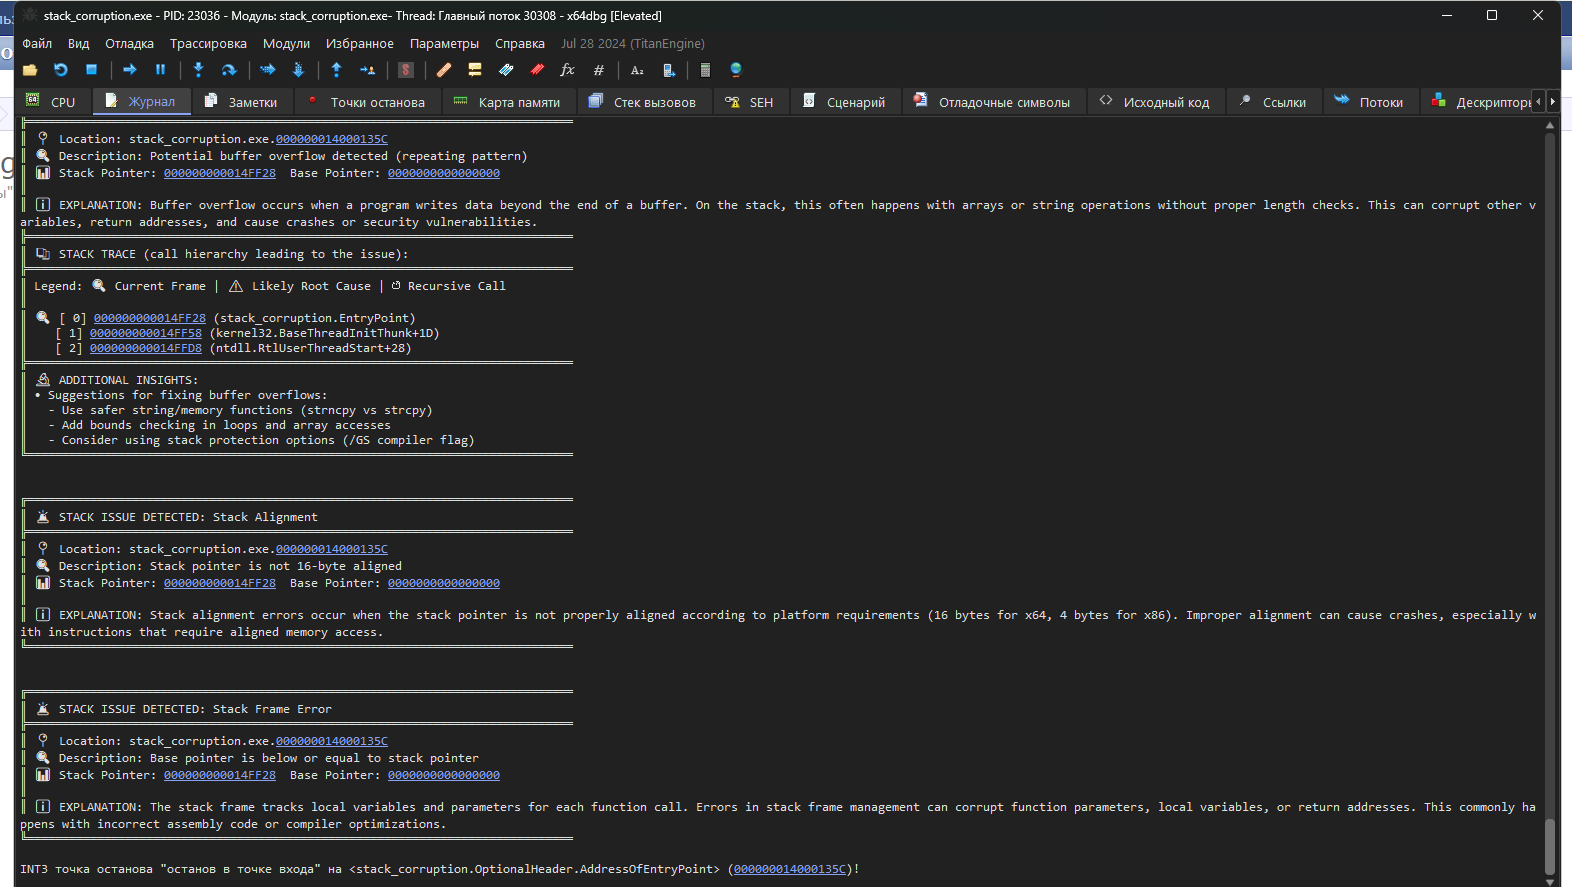
Task: Execute till return with the up arrow icon
Action: click(336, 70)
